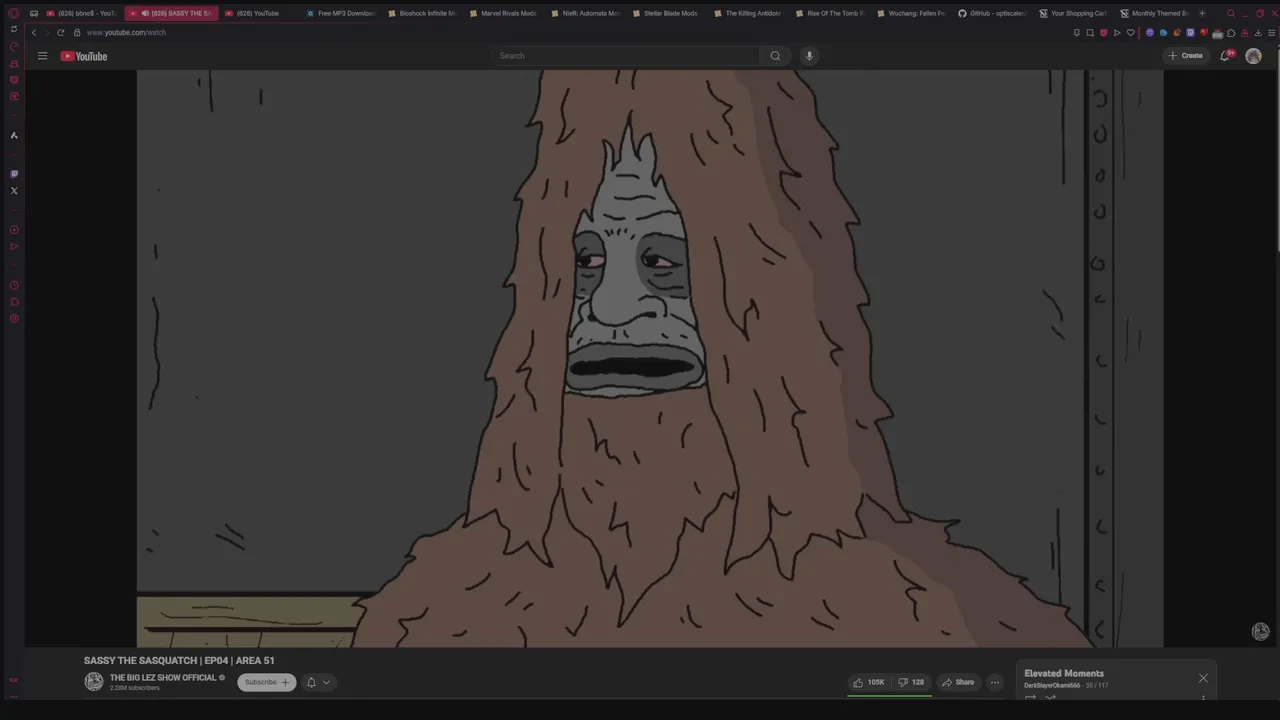Image resolution: width=1280 pixels, height=720 pixels.
Task: Select the SASSY THE SASQUATCH tab
Action: (x=171, y=13)
